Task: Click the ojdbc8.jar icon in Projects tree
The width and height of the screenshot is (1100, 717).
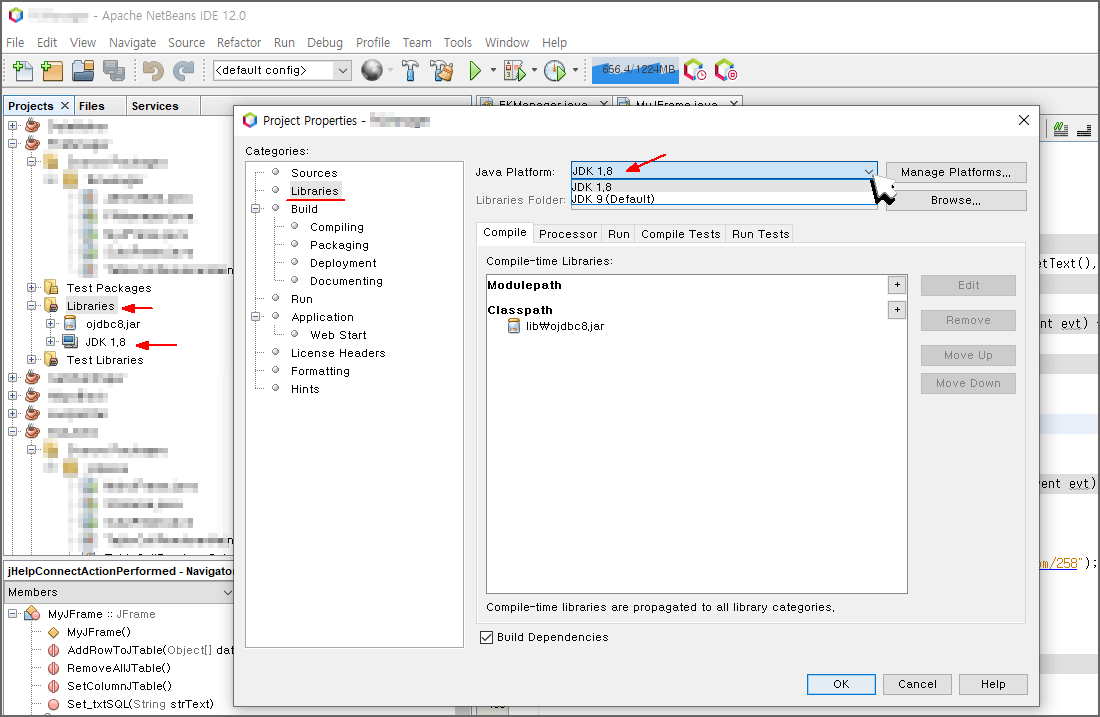Action: pyautogui.click(x=70, y=323)
